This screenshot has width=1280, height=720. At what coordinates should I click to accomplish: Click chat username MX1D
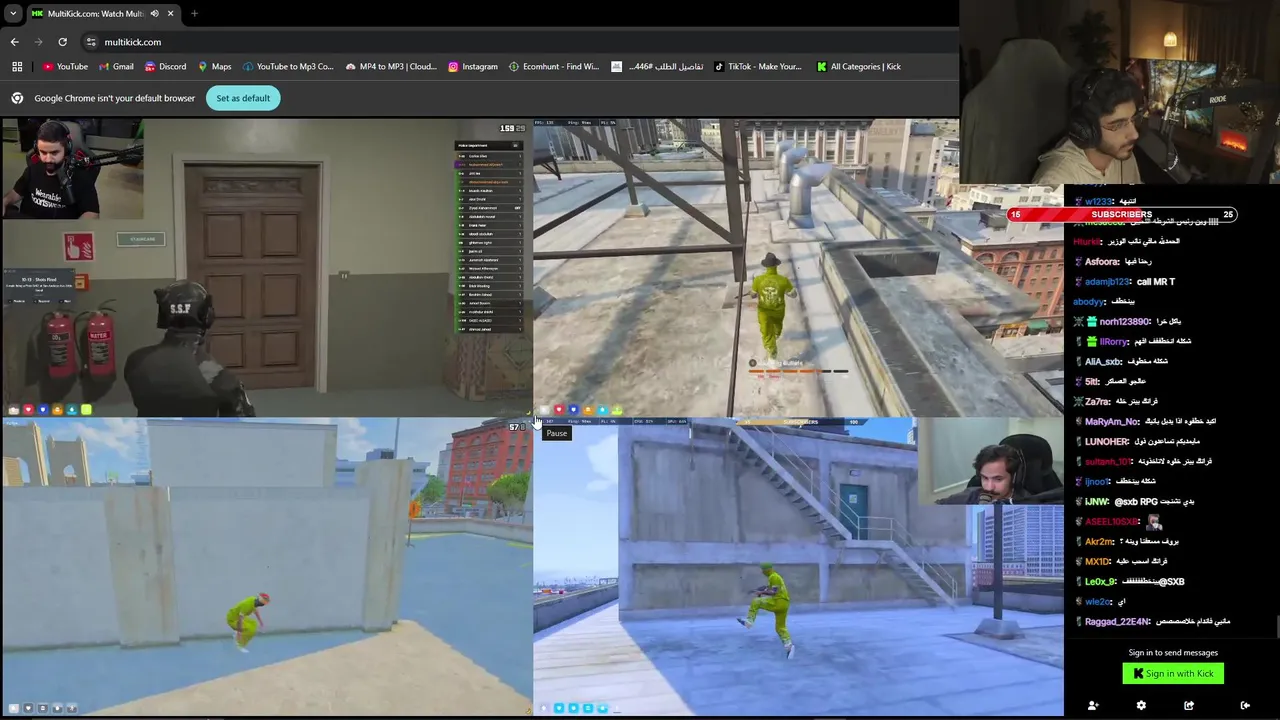[1098, 562]
